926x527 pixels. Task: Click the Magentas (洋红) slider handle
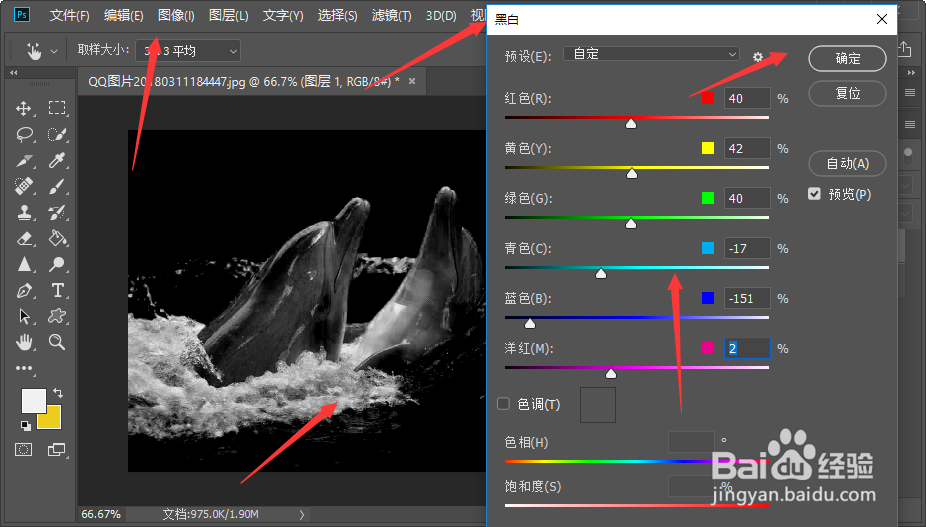(611, 373)
